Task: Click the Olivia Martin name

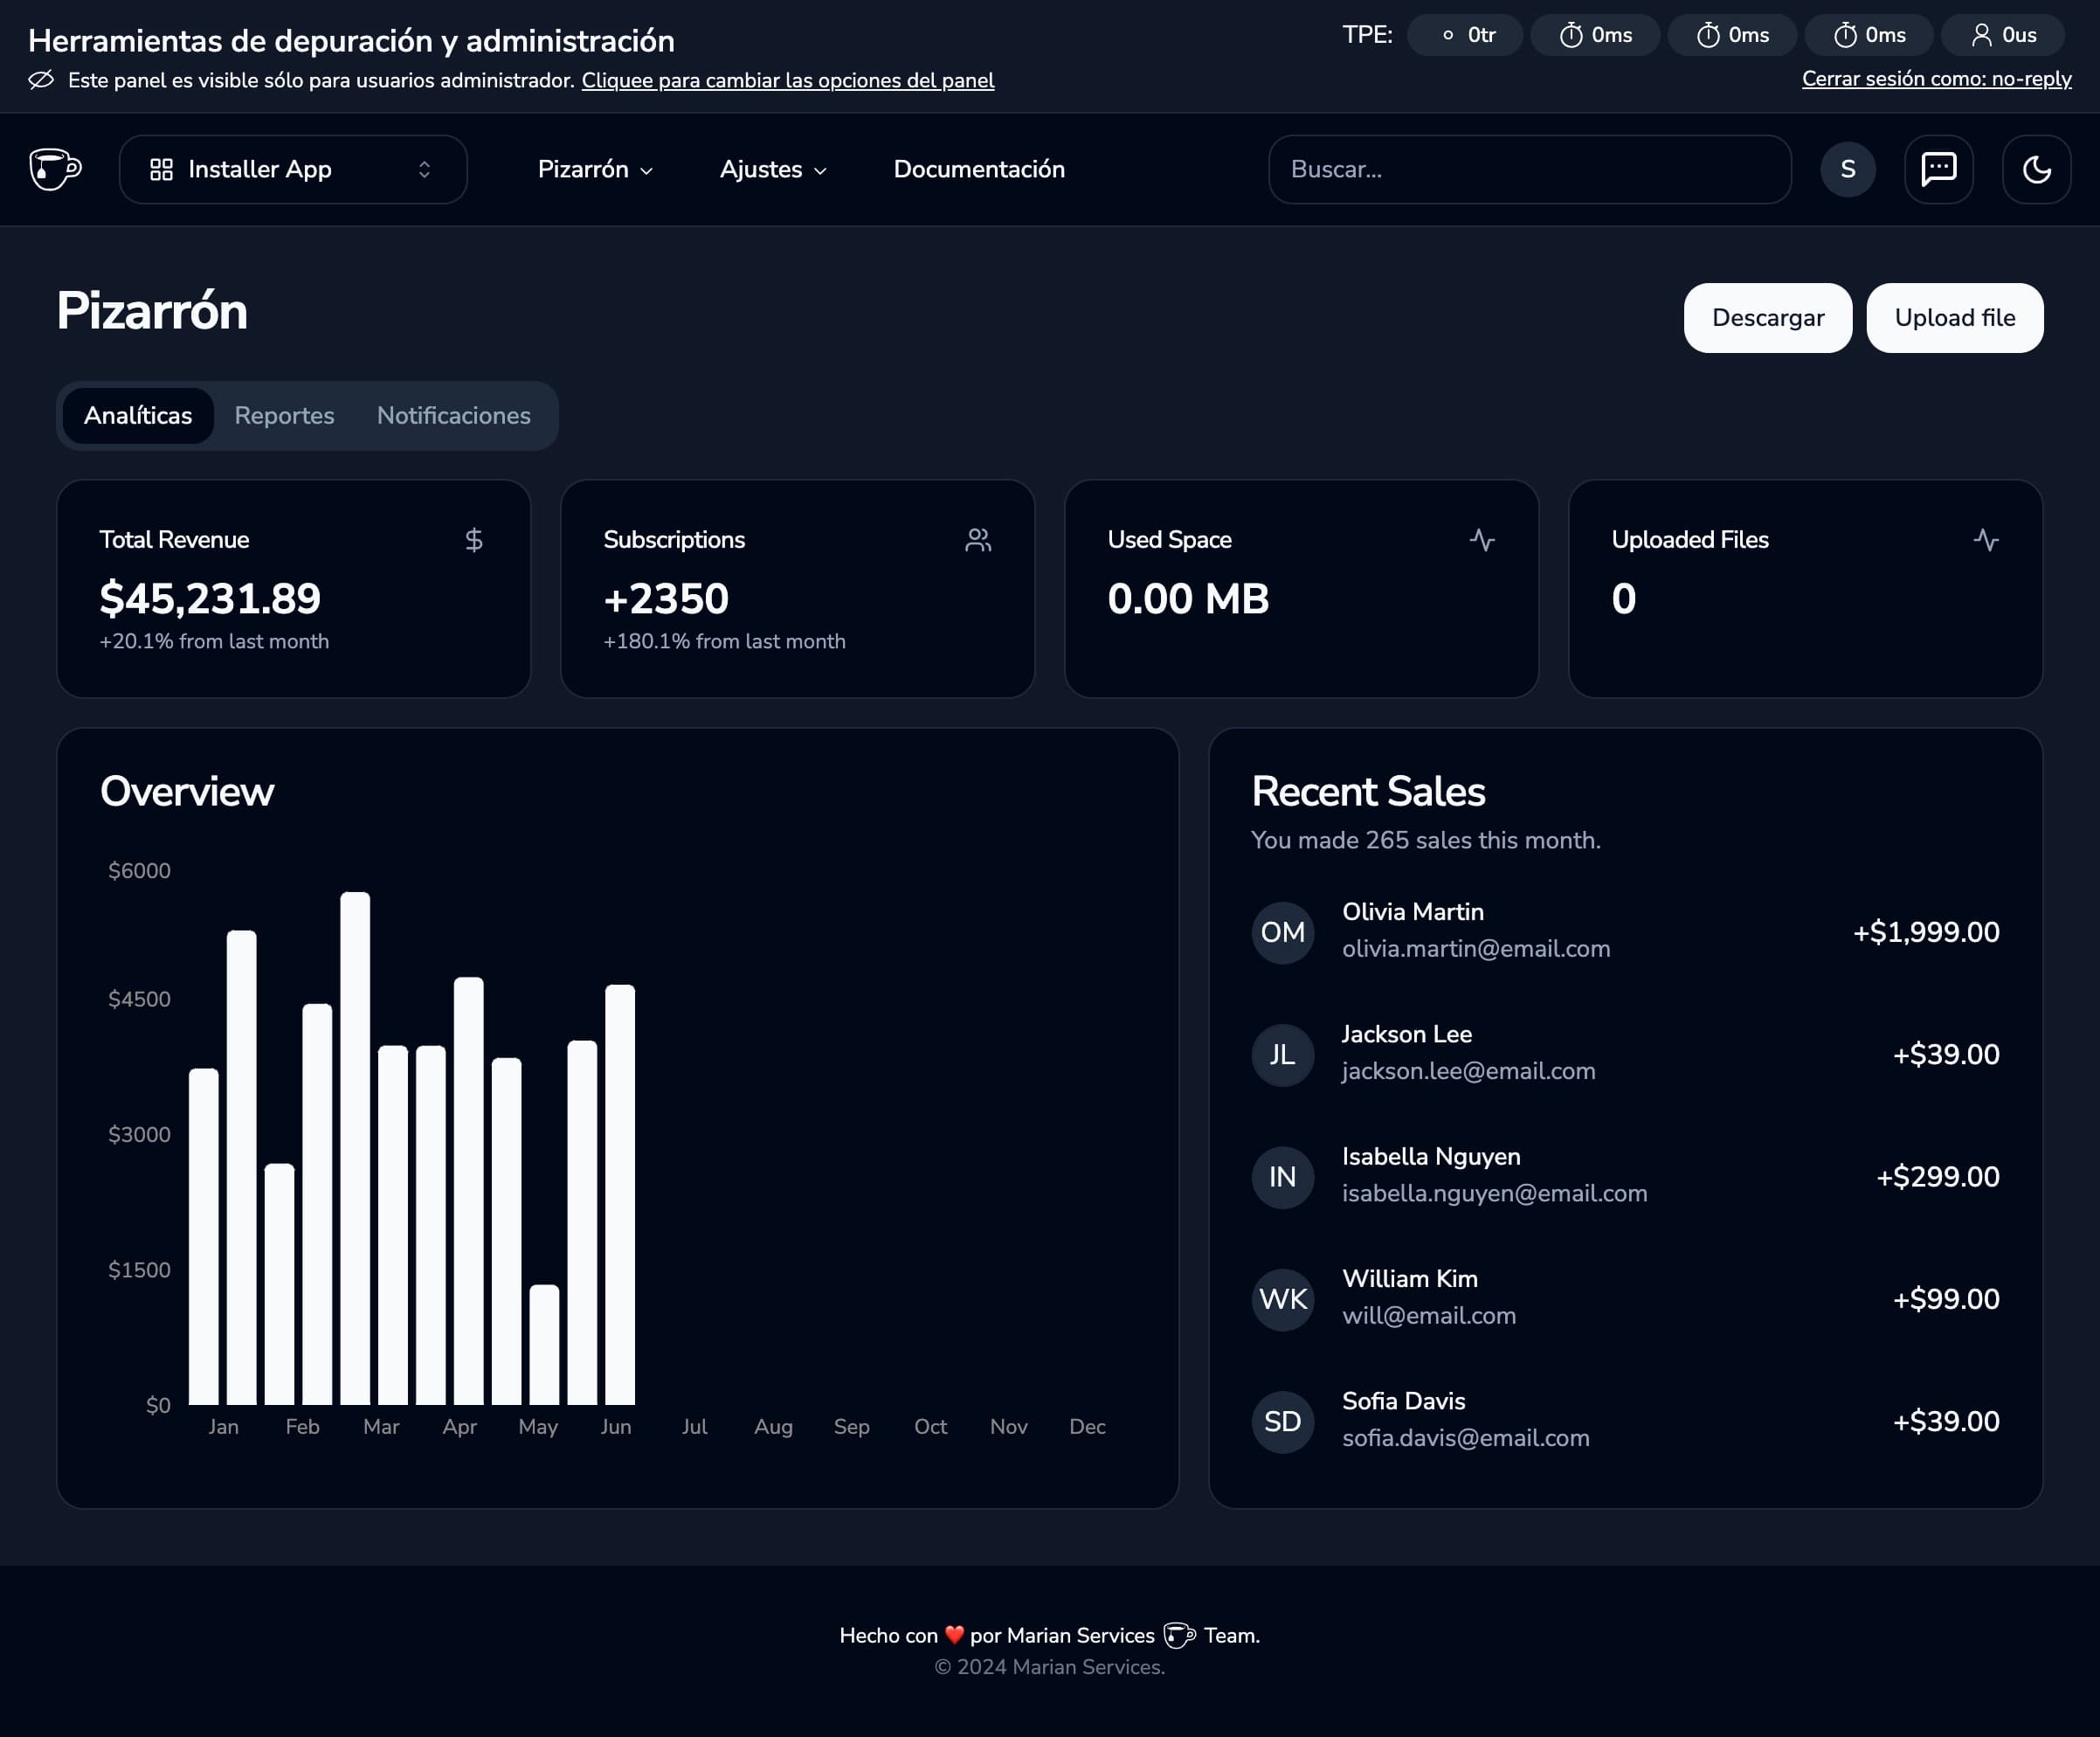Action: pos(1412,912)
